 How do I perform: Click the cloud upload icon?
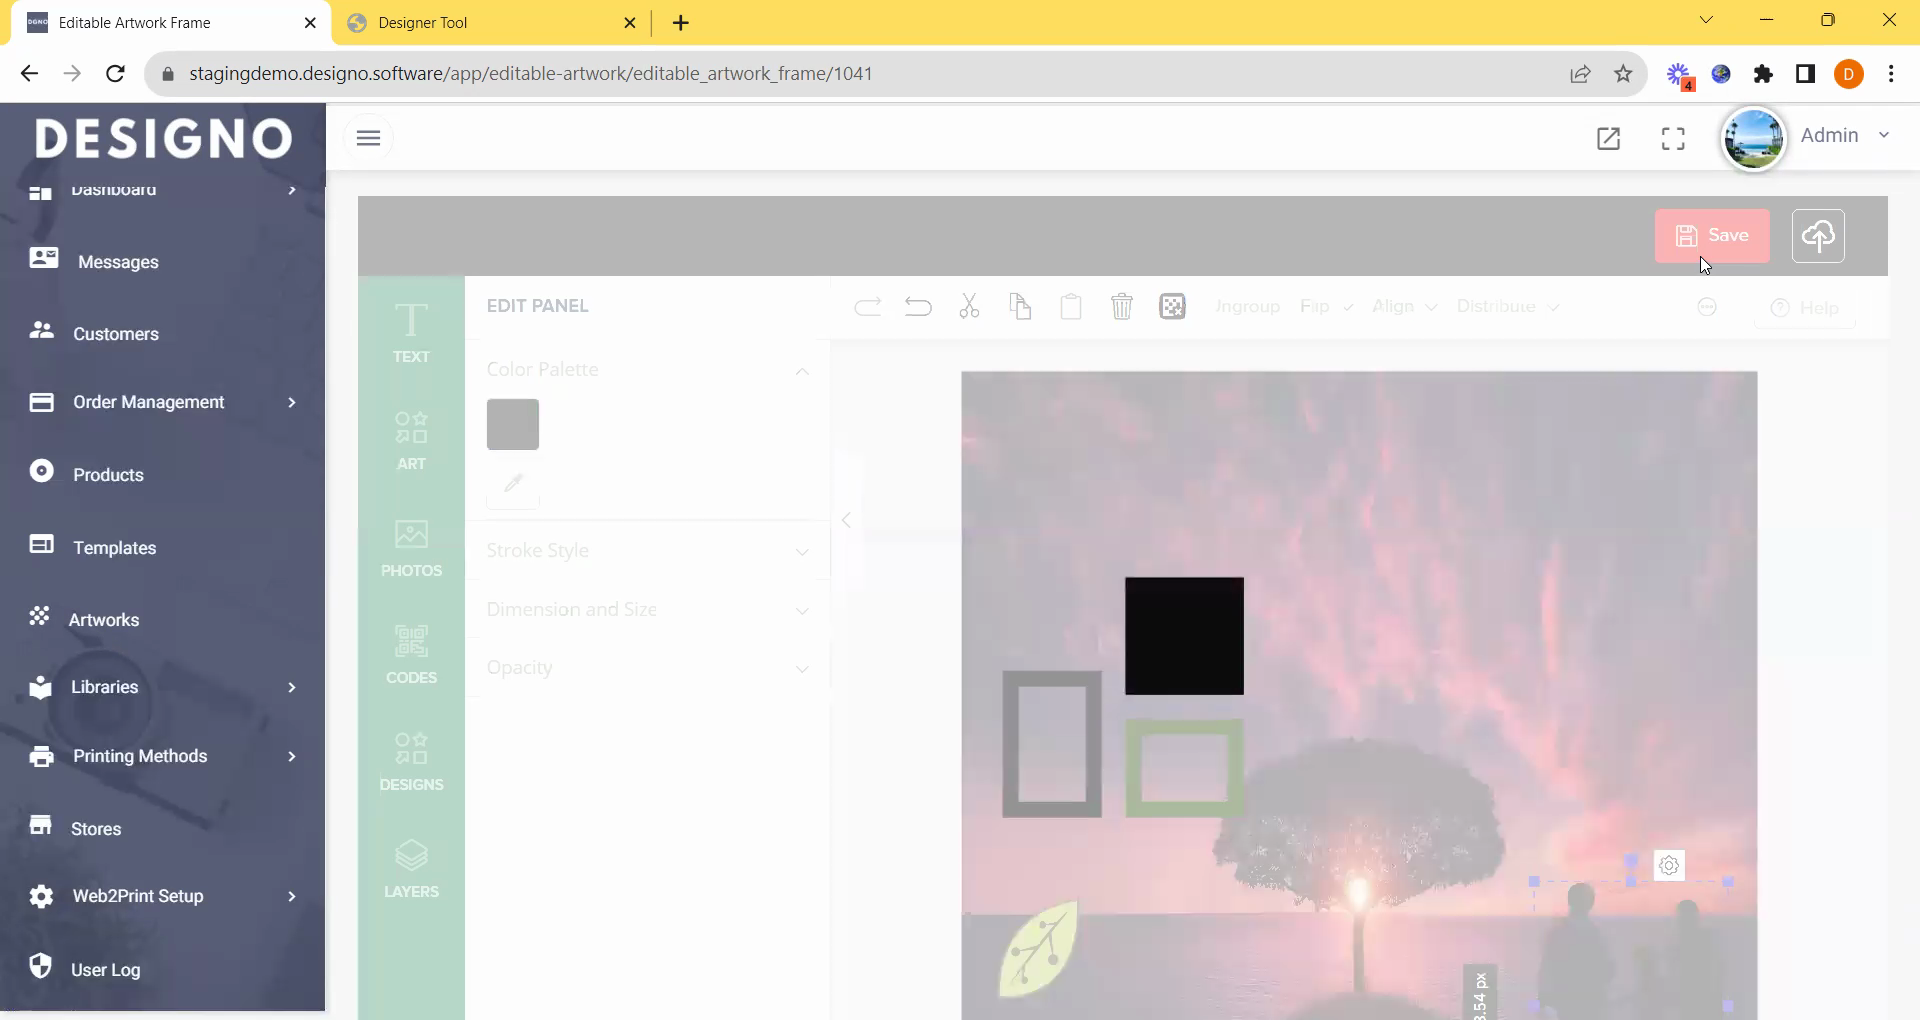(x=1817, y=236)
